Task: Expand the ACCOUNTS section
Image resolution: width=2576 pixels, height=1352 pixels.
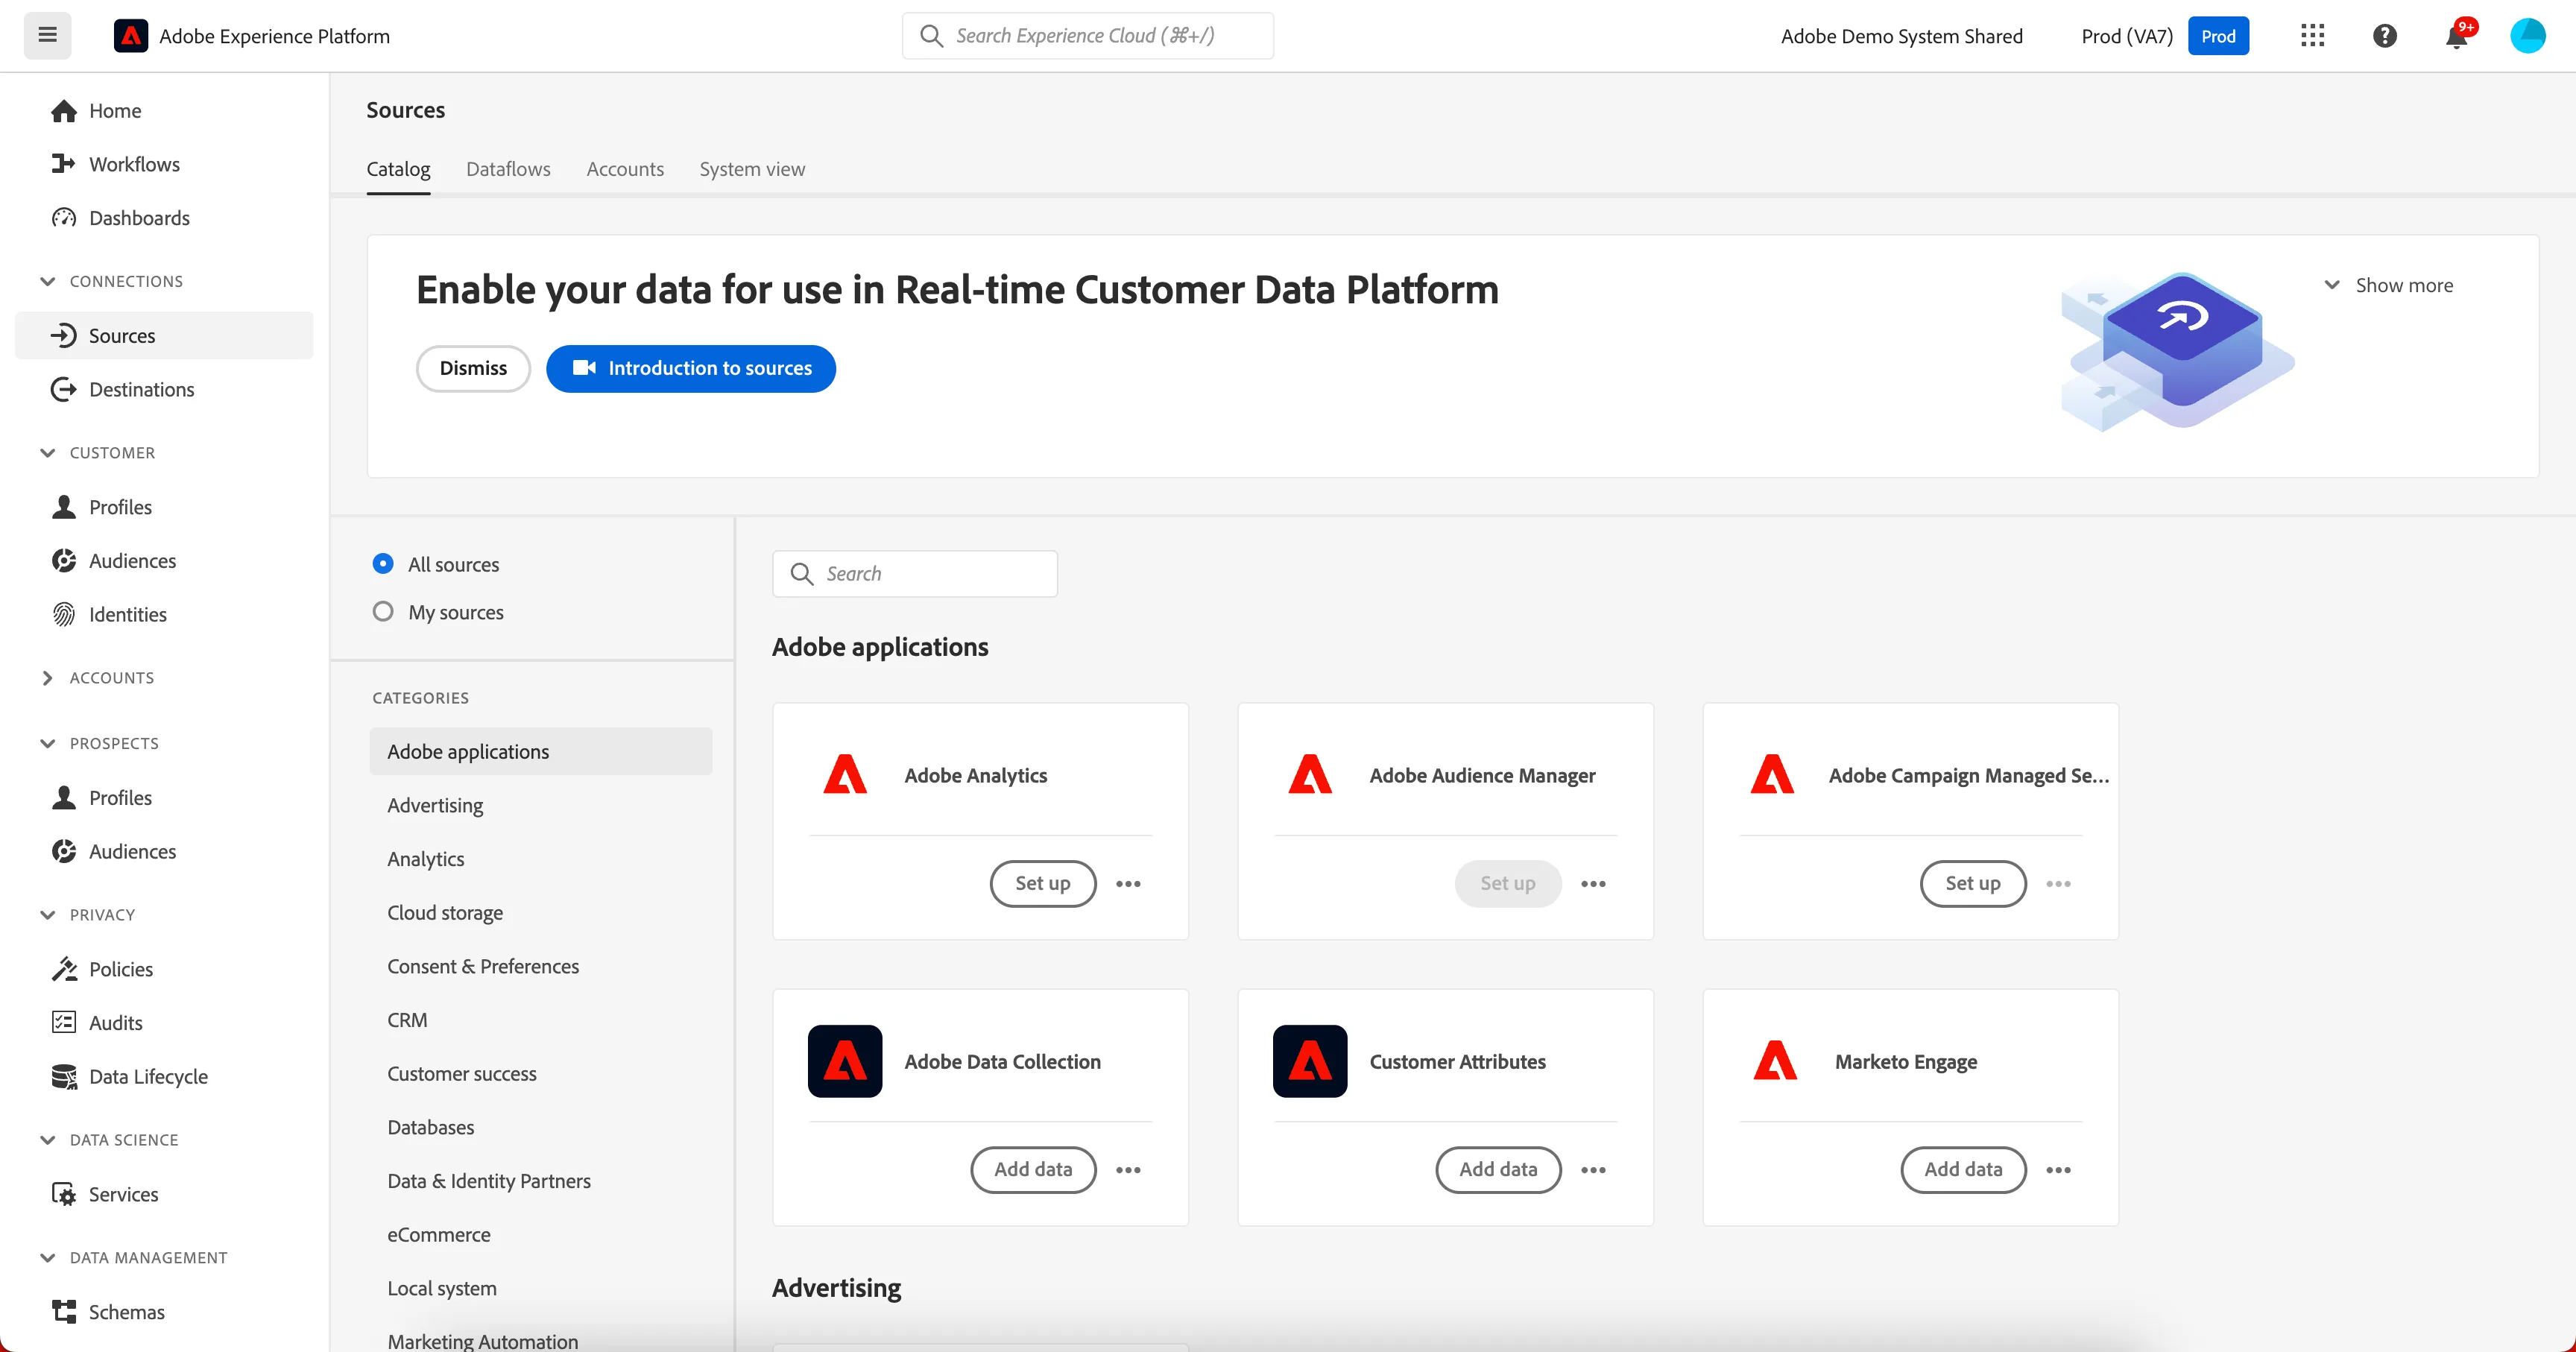Action: [47, 678]
